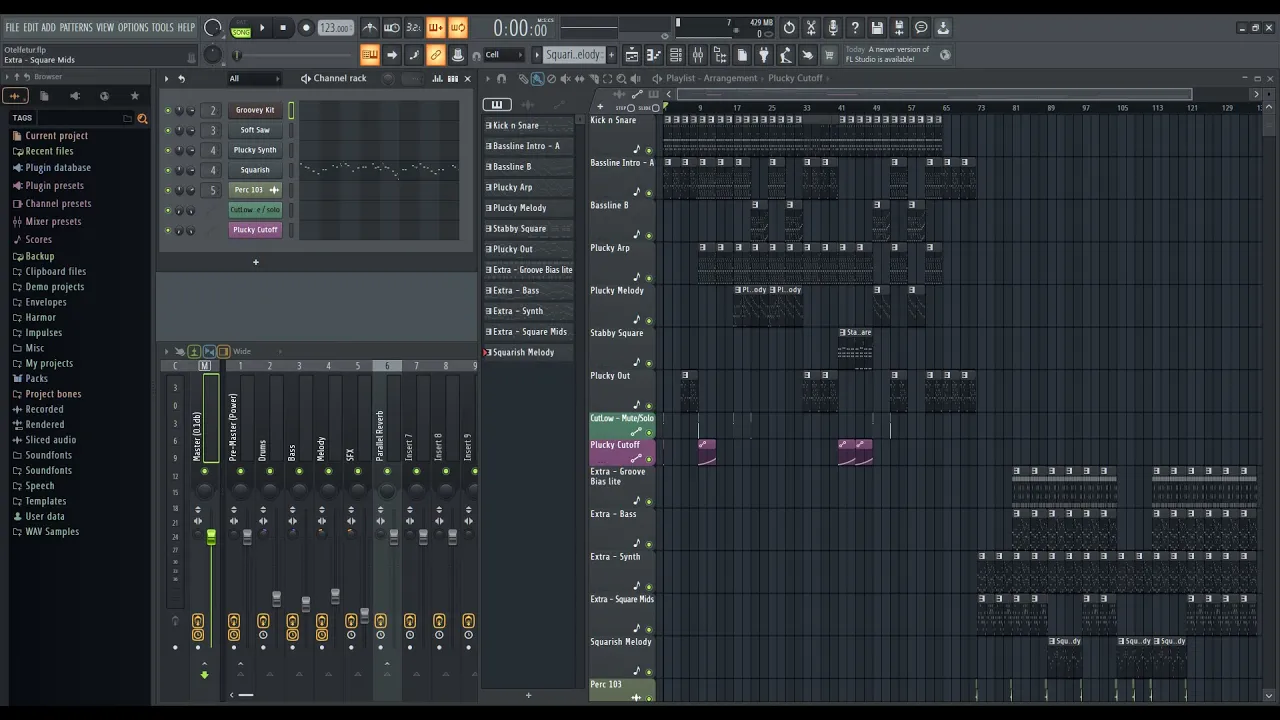Toggle wait for input to start playing

(391, 28)
